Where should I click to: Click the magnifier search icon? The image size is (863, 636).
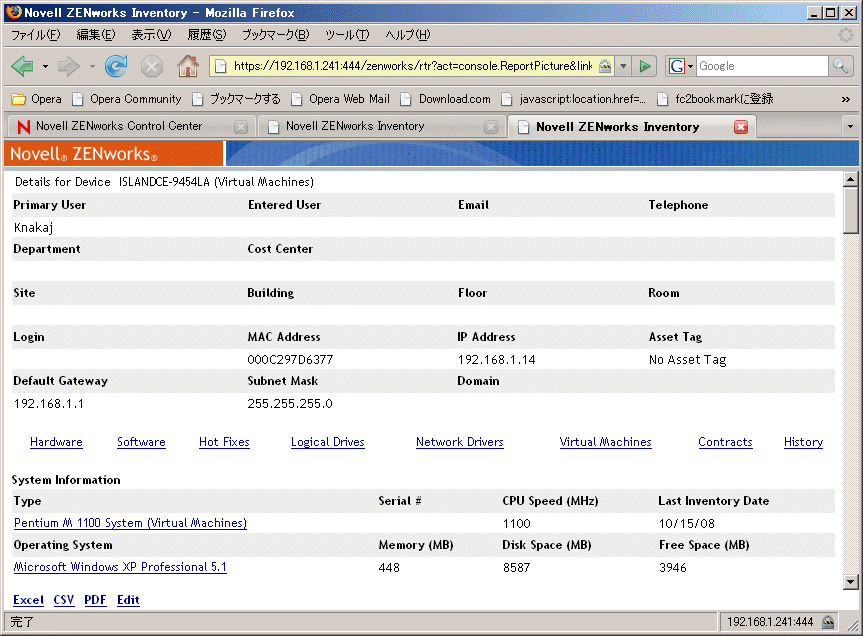[x=840, y=66]
